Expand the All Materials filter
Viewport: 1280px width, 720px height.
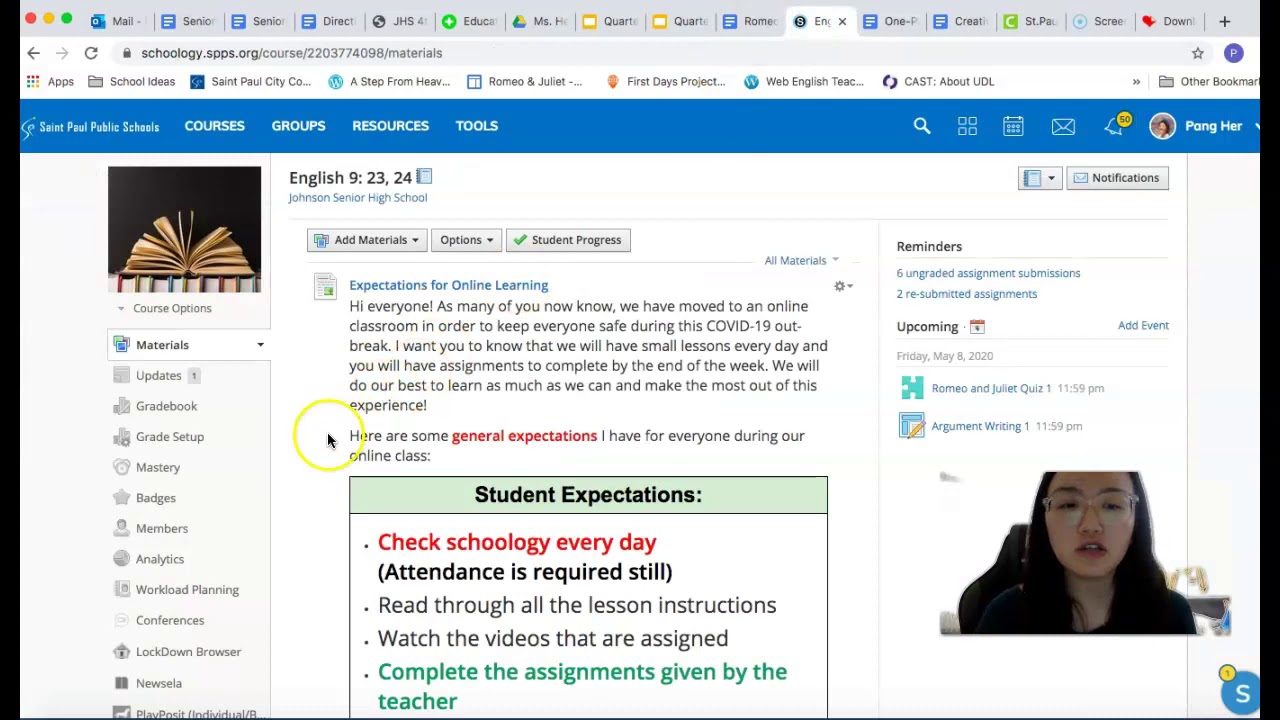pos(801,261)
